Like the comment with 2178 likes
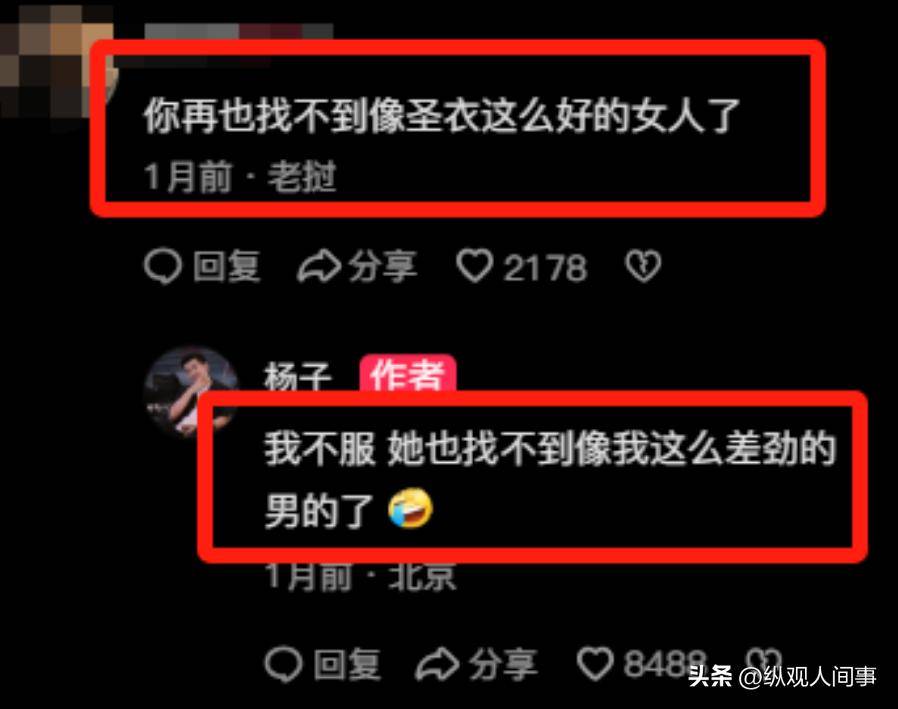Screen dimensions: 898x709 (x=475, y=266)
